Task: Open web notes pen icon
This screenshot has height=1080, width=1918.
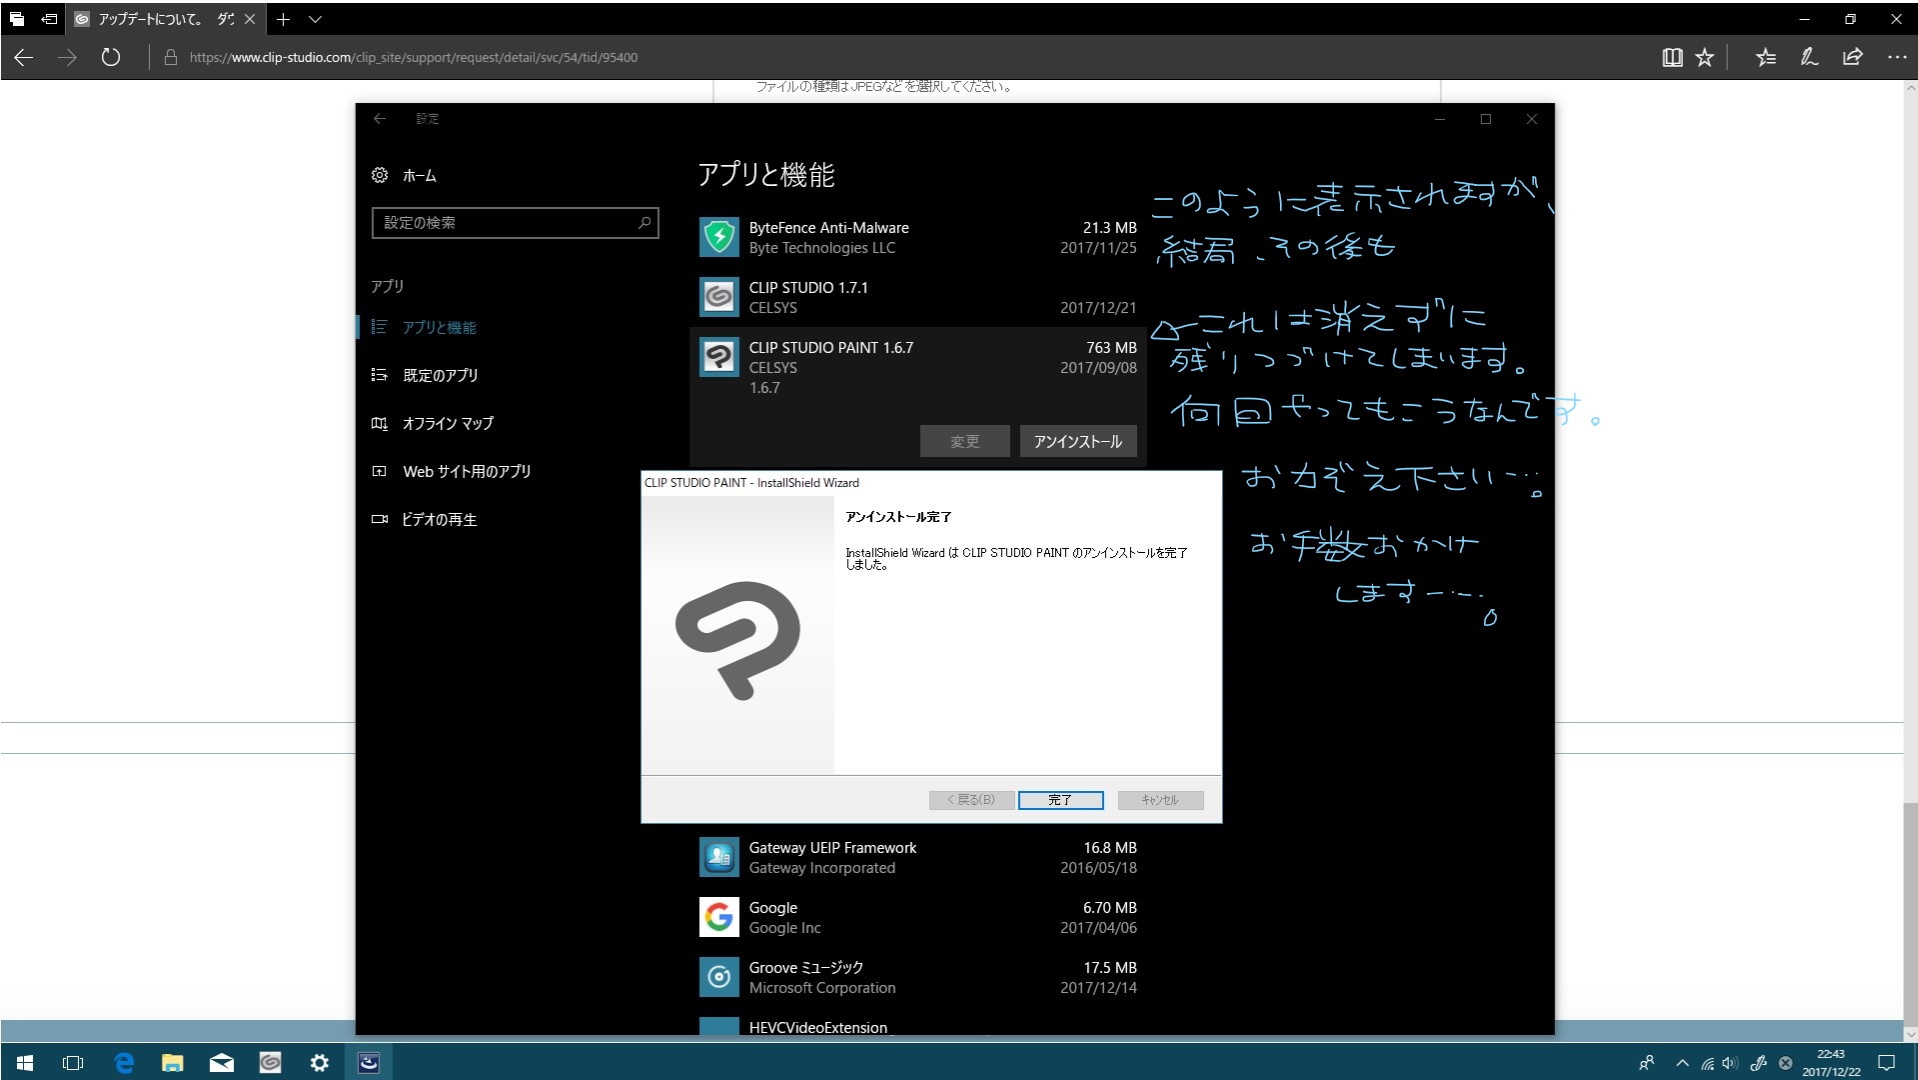Action: (x=1809, y=57)
